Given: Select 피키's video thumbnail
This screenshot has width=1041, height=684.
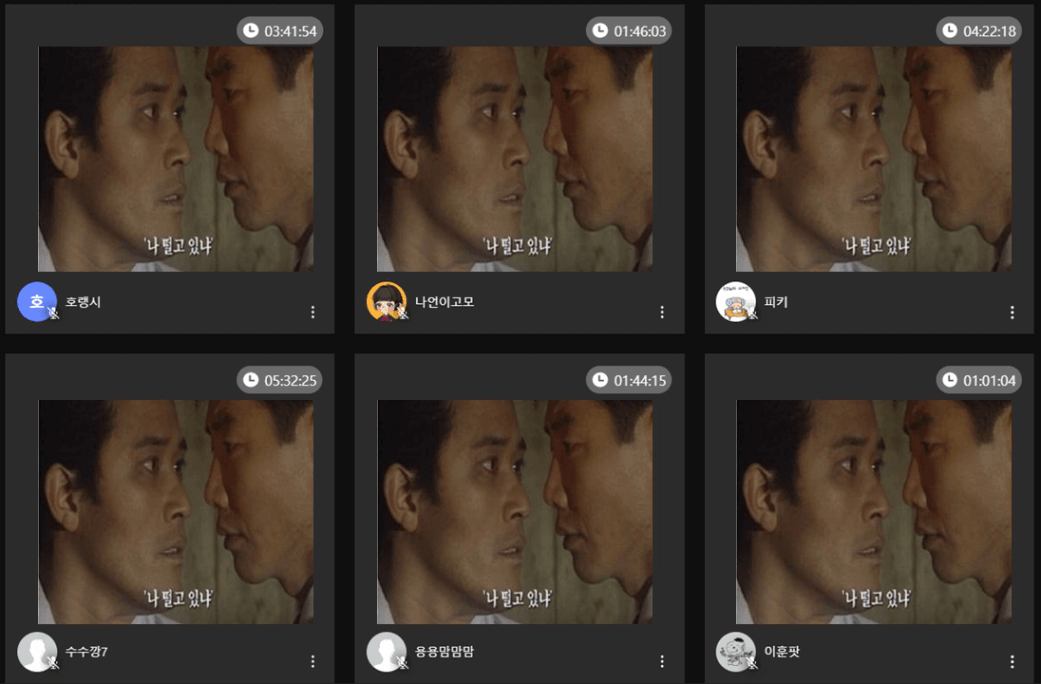Looking at the screenshot, I should [x=873, y=159].
